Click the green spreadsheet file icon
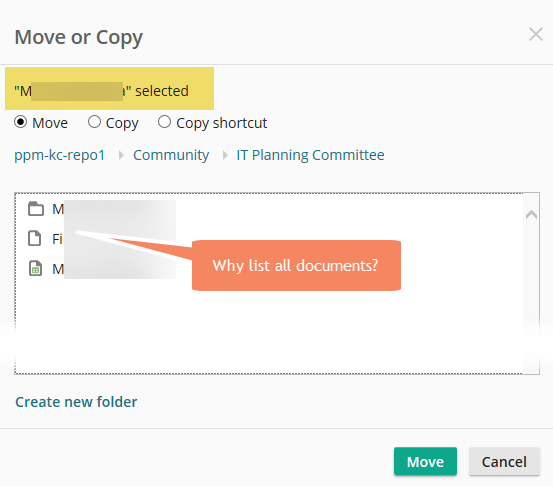The height and width of the screenshot is (486, 553). (x=35, y=268)
